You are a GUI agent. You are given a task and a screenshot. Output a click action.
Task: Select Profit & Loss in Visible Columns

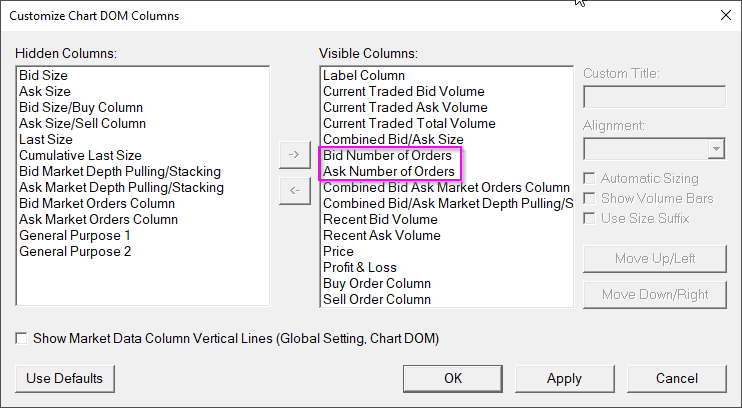359,267
